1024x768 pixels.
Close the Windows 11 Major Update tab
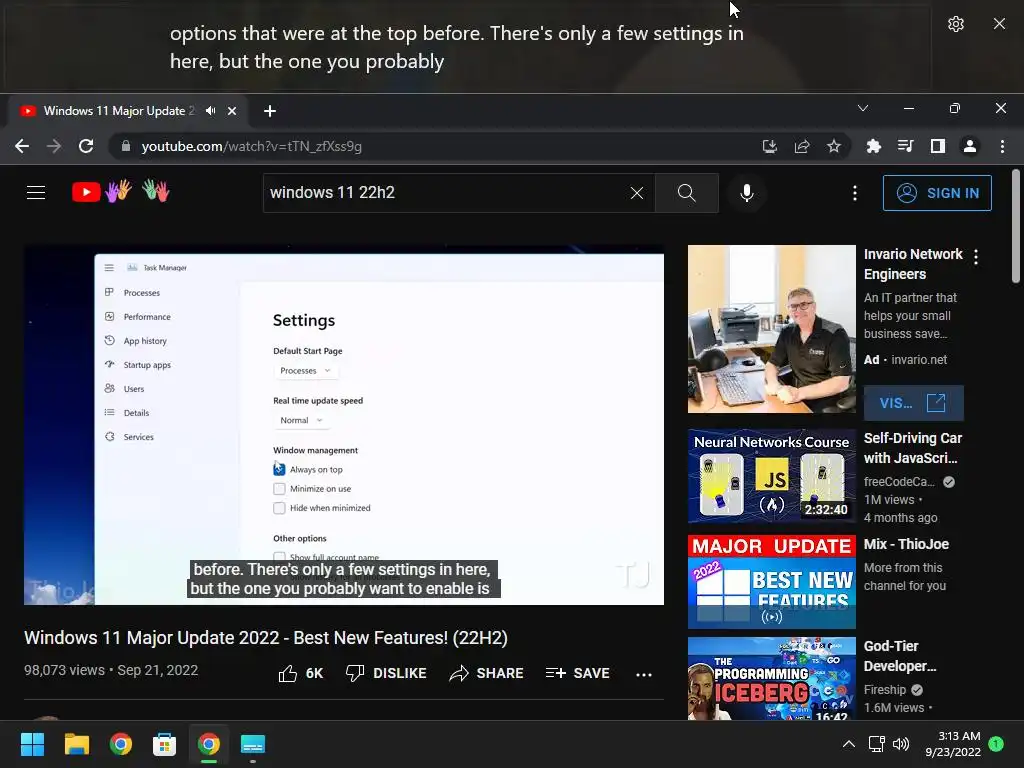232,111
